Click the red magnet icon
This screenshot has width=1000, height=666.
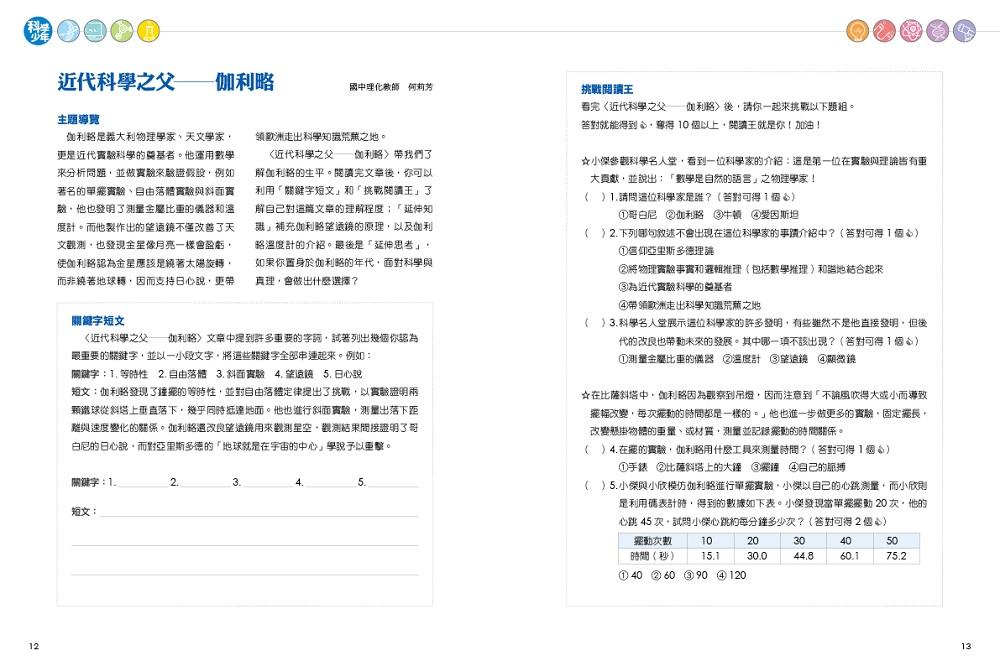tap(885, 31)
